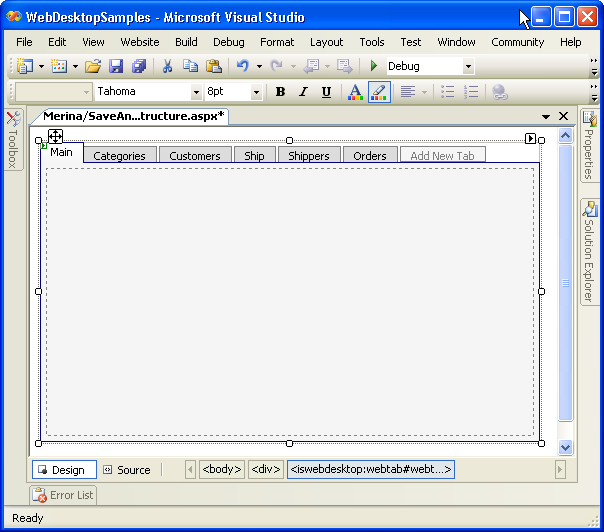Click the Add New Tab button
The height and width of the screenshot is (532, 604).
pos(442,156)
